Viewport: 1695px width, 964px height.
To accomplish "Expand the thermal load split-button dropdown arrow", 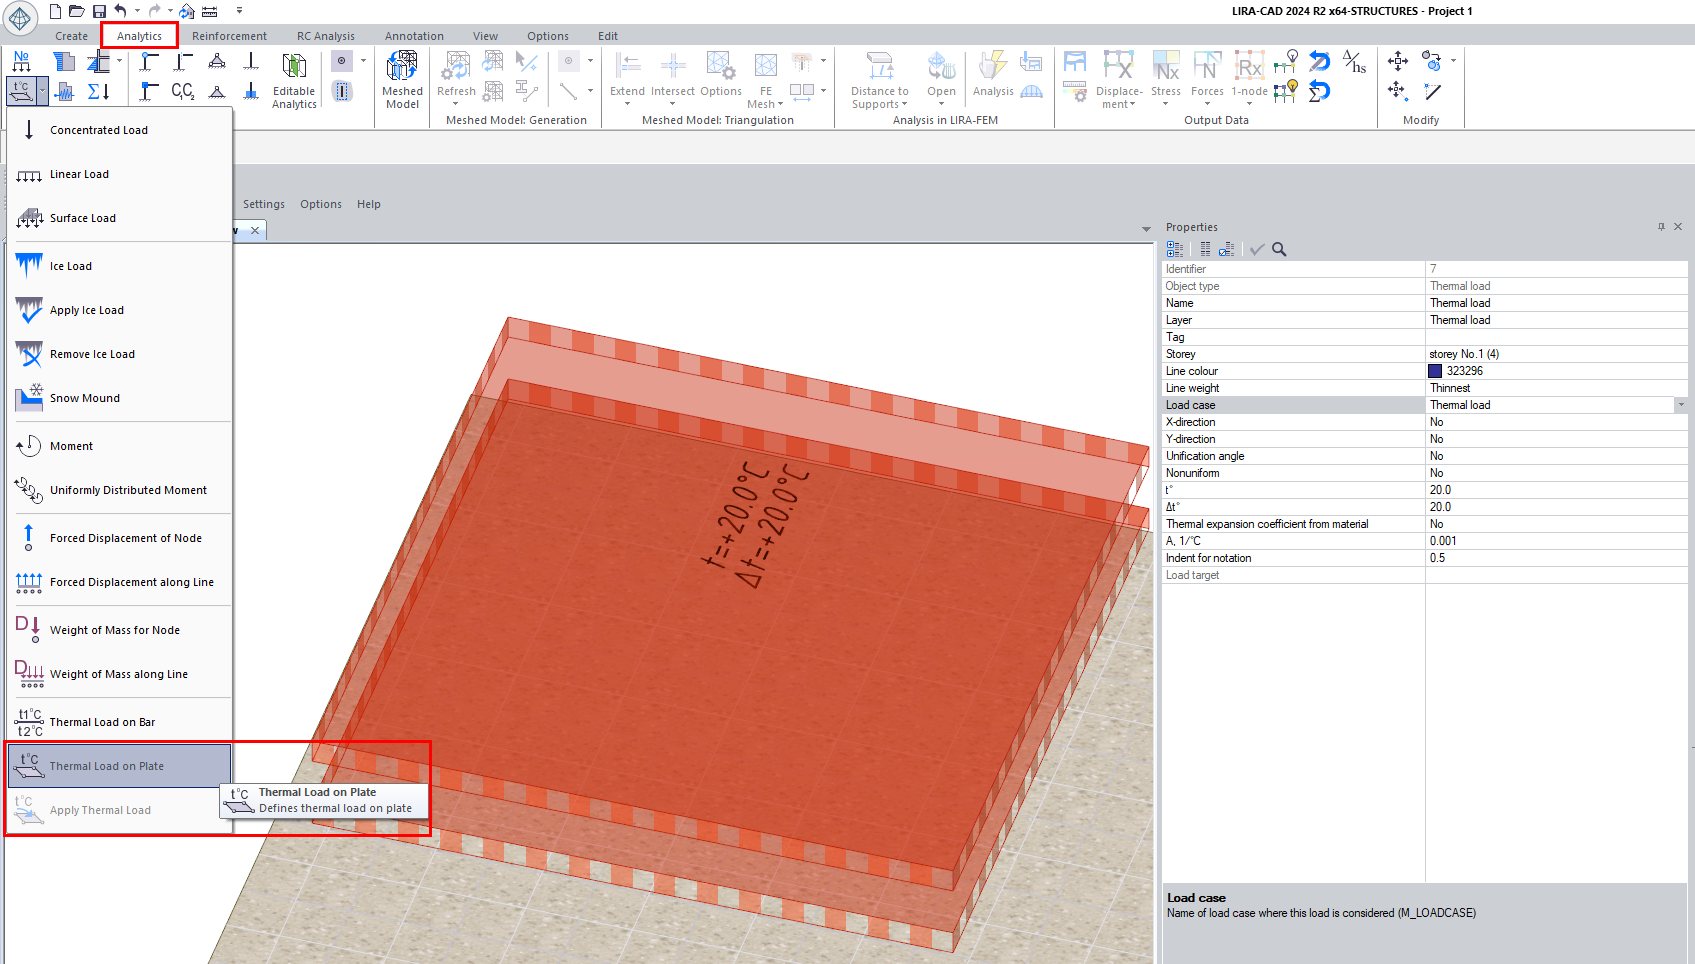I will tap(42, 92).
